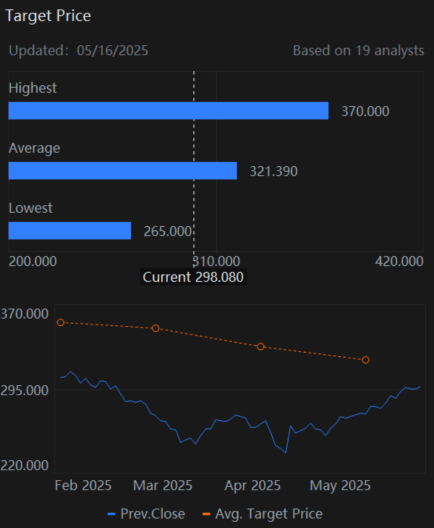Toggle the Avg. Target Price legend series
434x528 pixels.
click(x=262, y=514)
